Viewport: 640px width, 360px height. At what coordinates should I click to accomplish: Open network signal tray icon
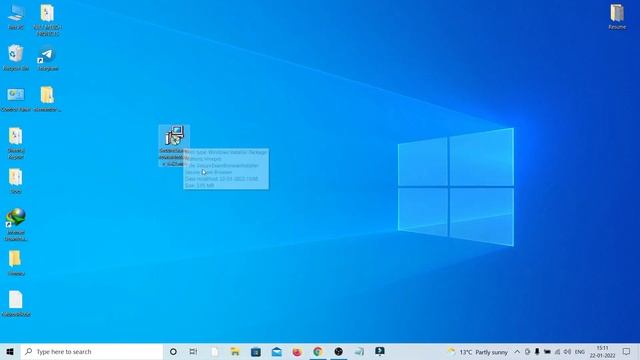[x=557, y=352]
